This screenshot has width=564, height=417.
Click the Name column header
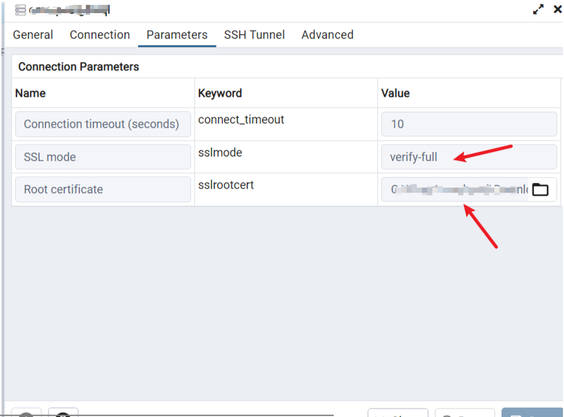[x=30, y=93]
